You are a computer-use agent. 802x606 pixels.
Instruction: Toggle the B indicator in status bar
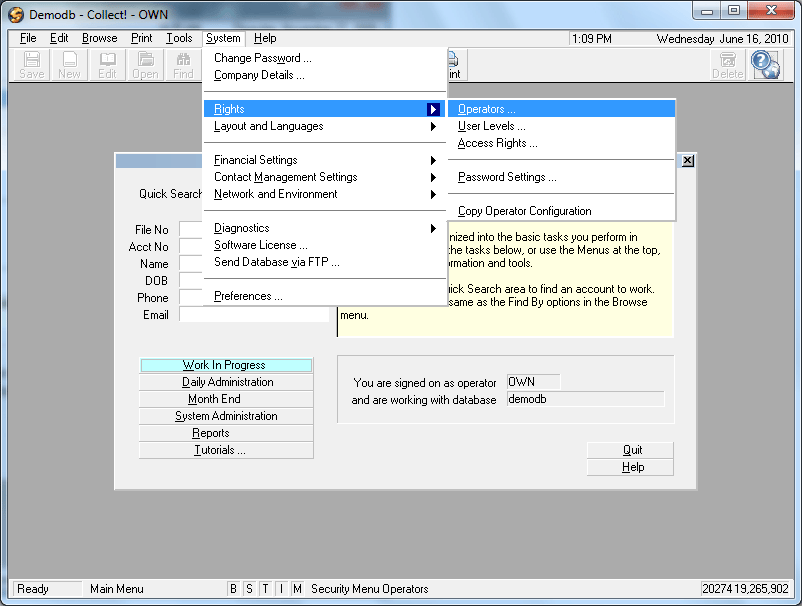pyautogui.click(x=233, y=589)
